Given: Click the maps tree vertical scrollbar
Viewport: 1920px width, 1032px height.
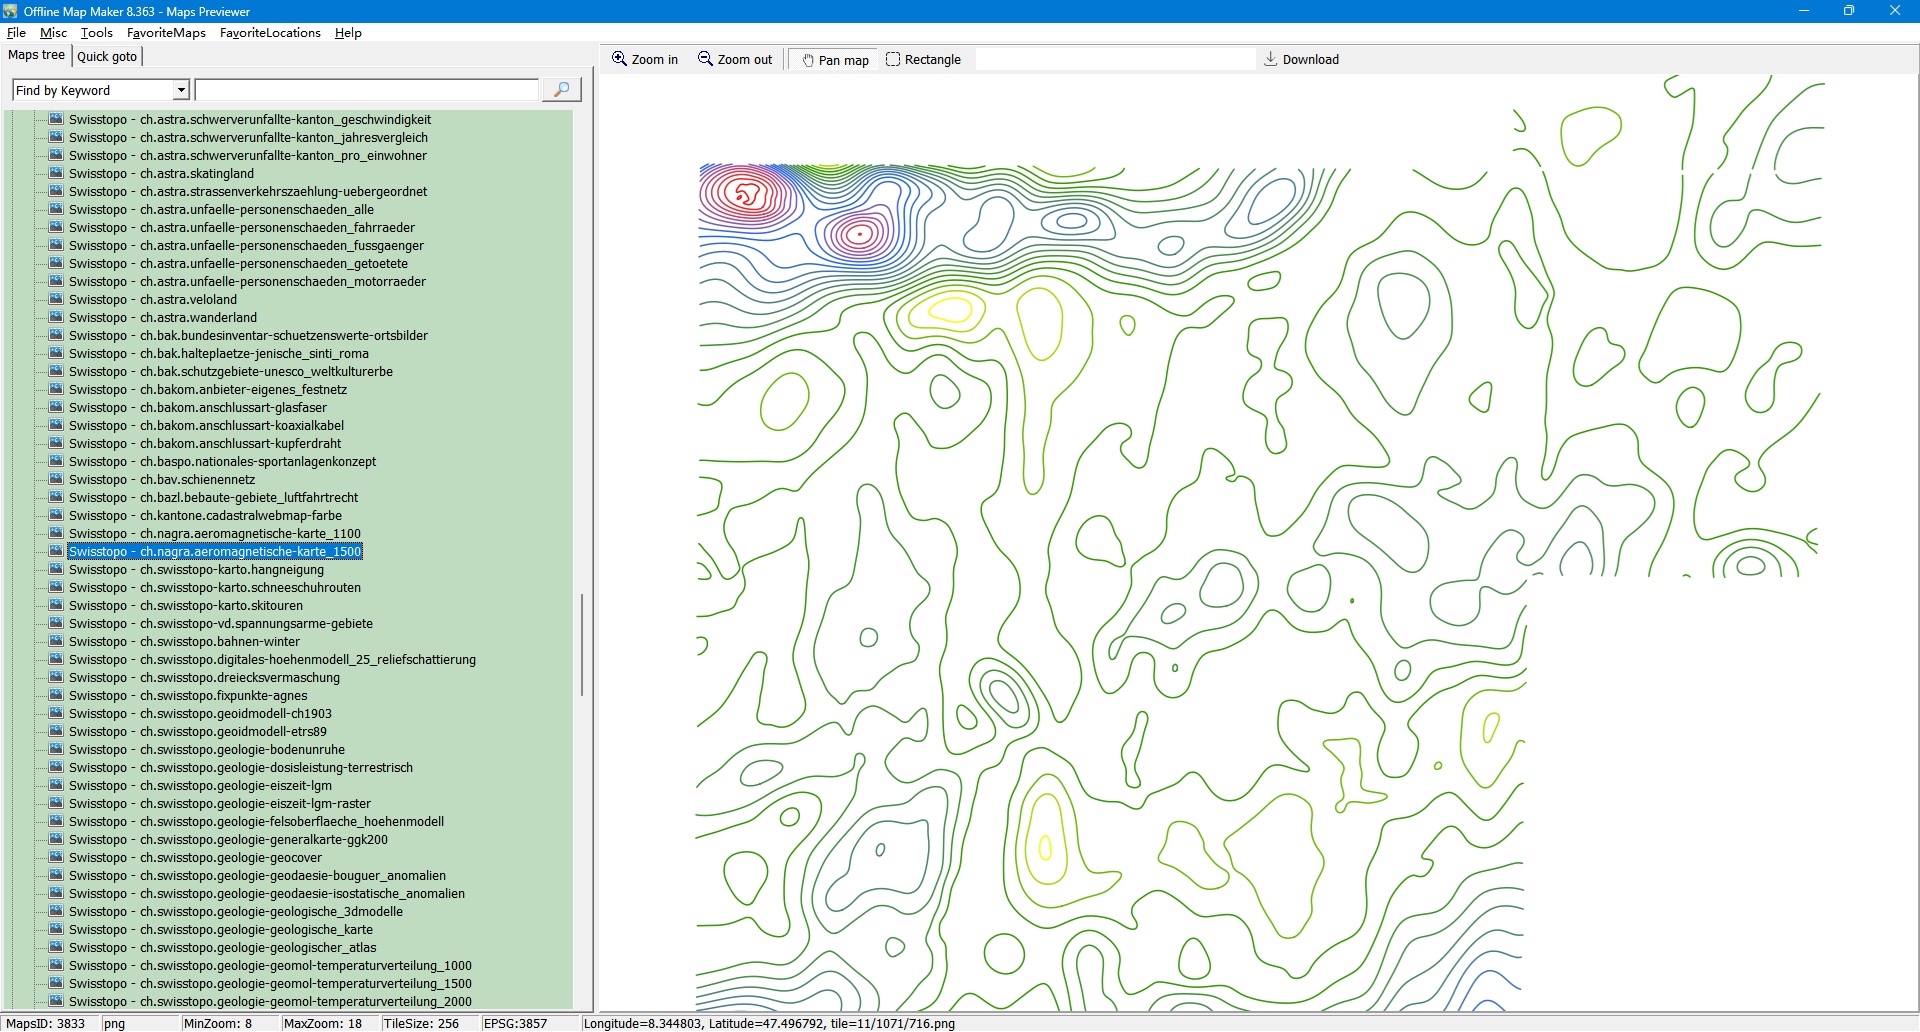Looking at the screenshot, I should click(581, 645).
